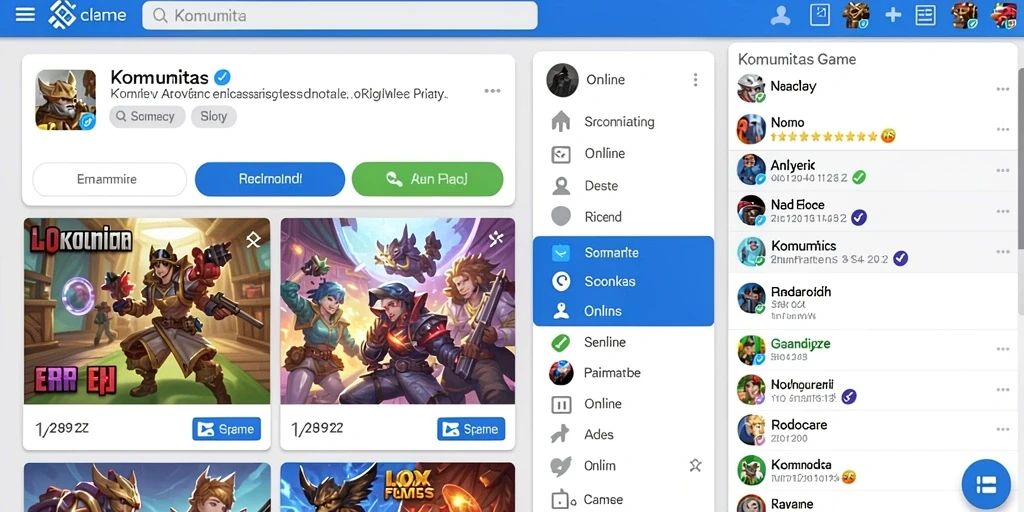
Task: Click the green Aun Piacl button
Action: [x=428, y=179]
